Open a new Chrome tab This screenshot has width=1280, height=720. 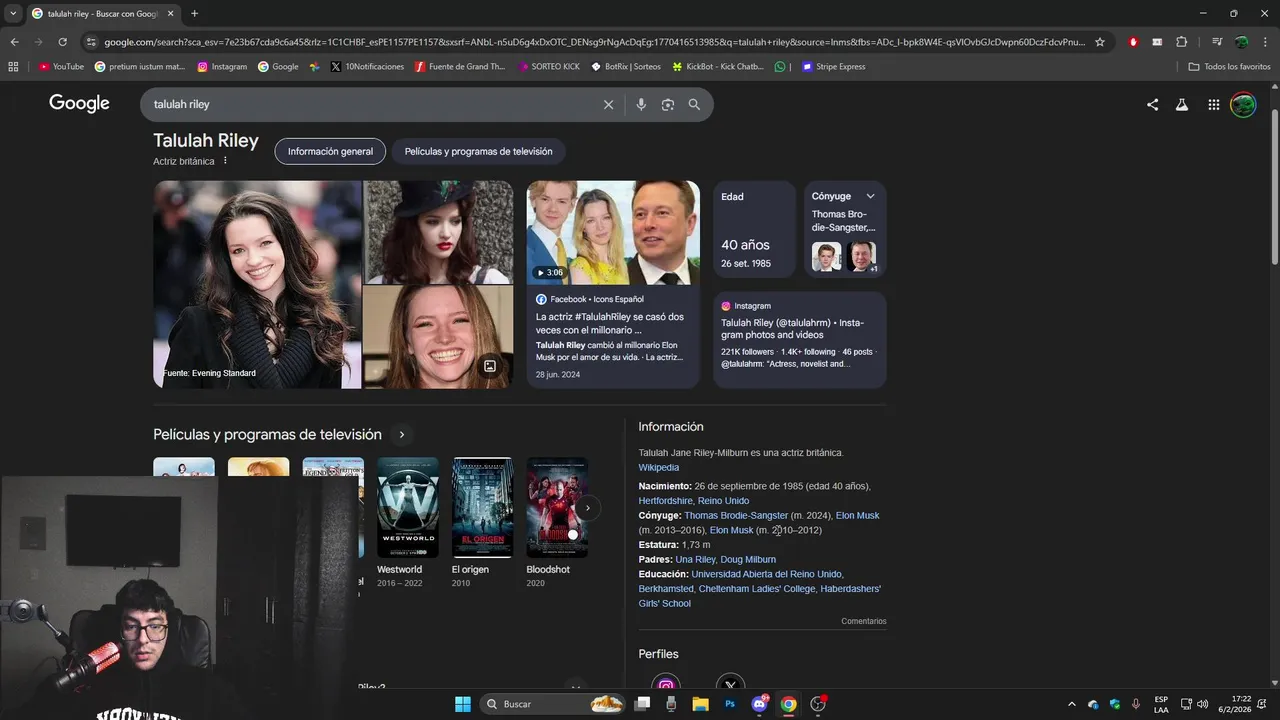pos(194,13)
